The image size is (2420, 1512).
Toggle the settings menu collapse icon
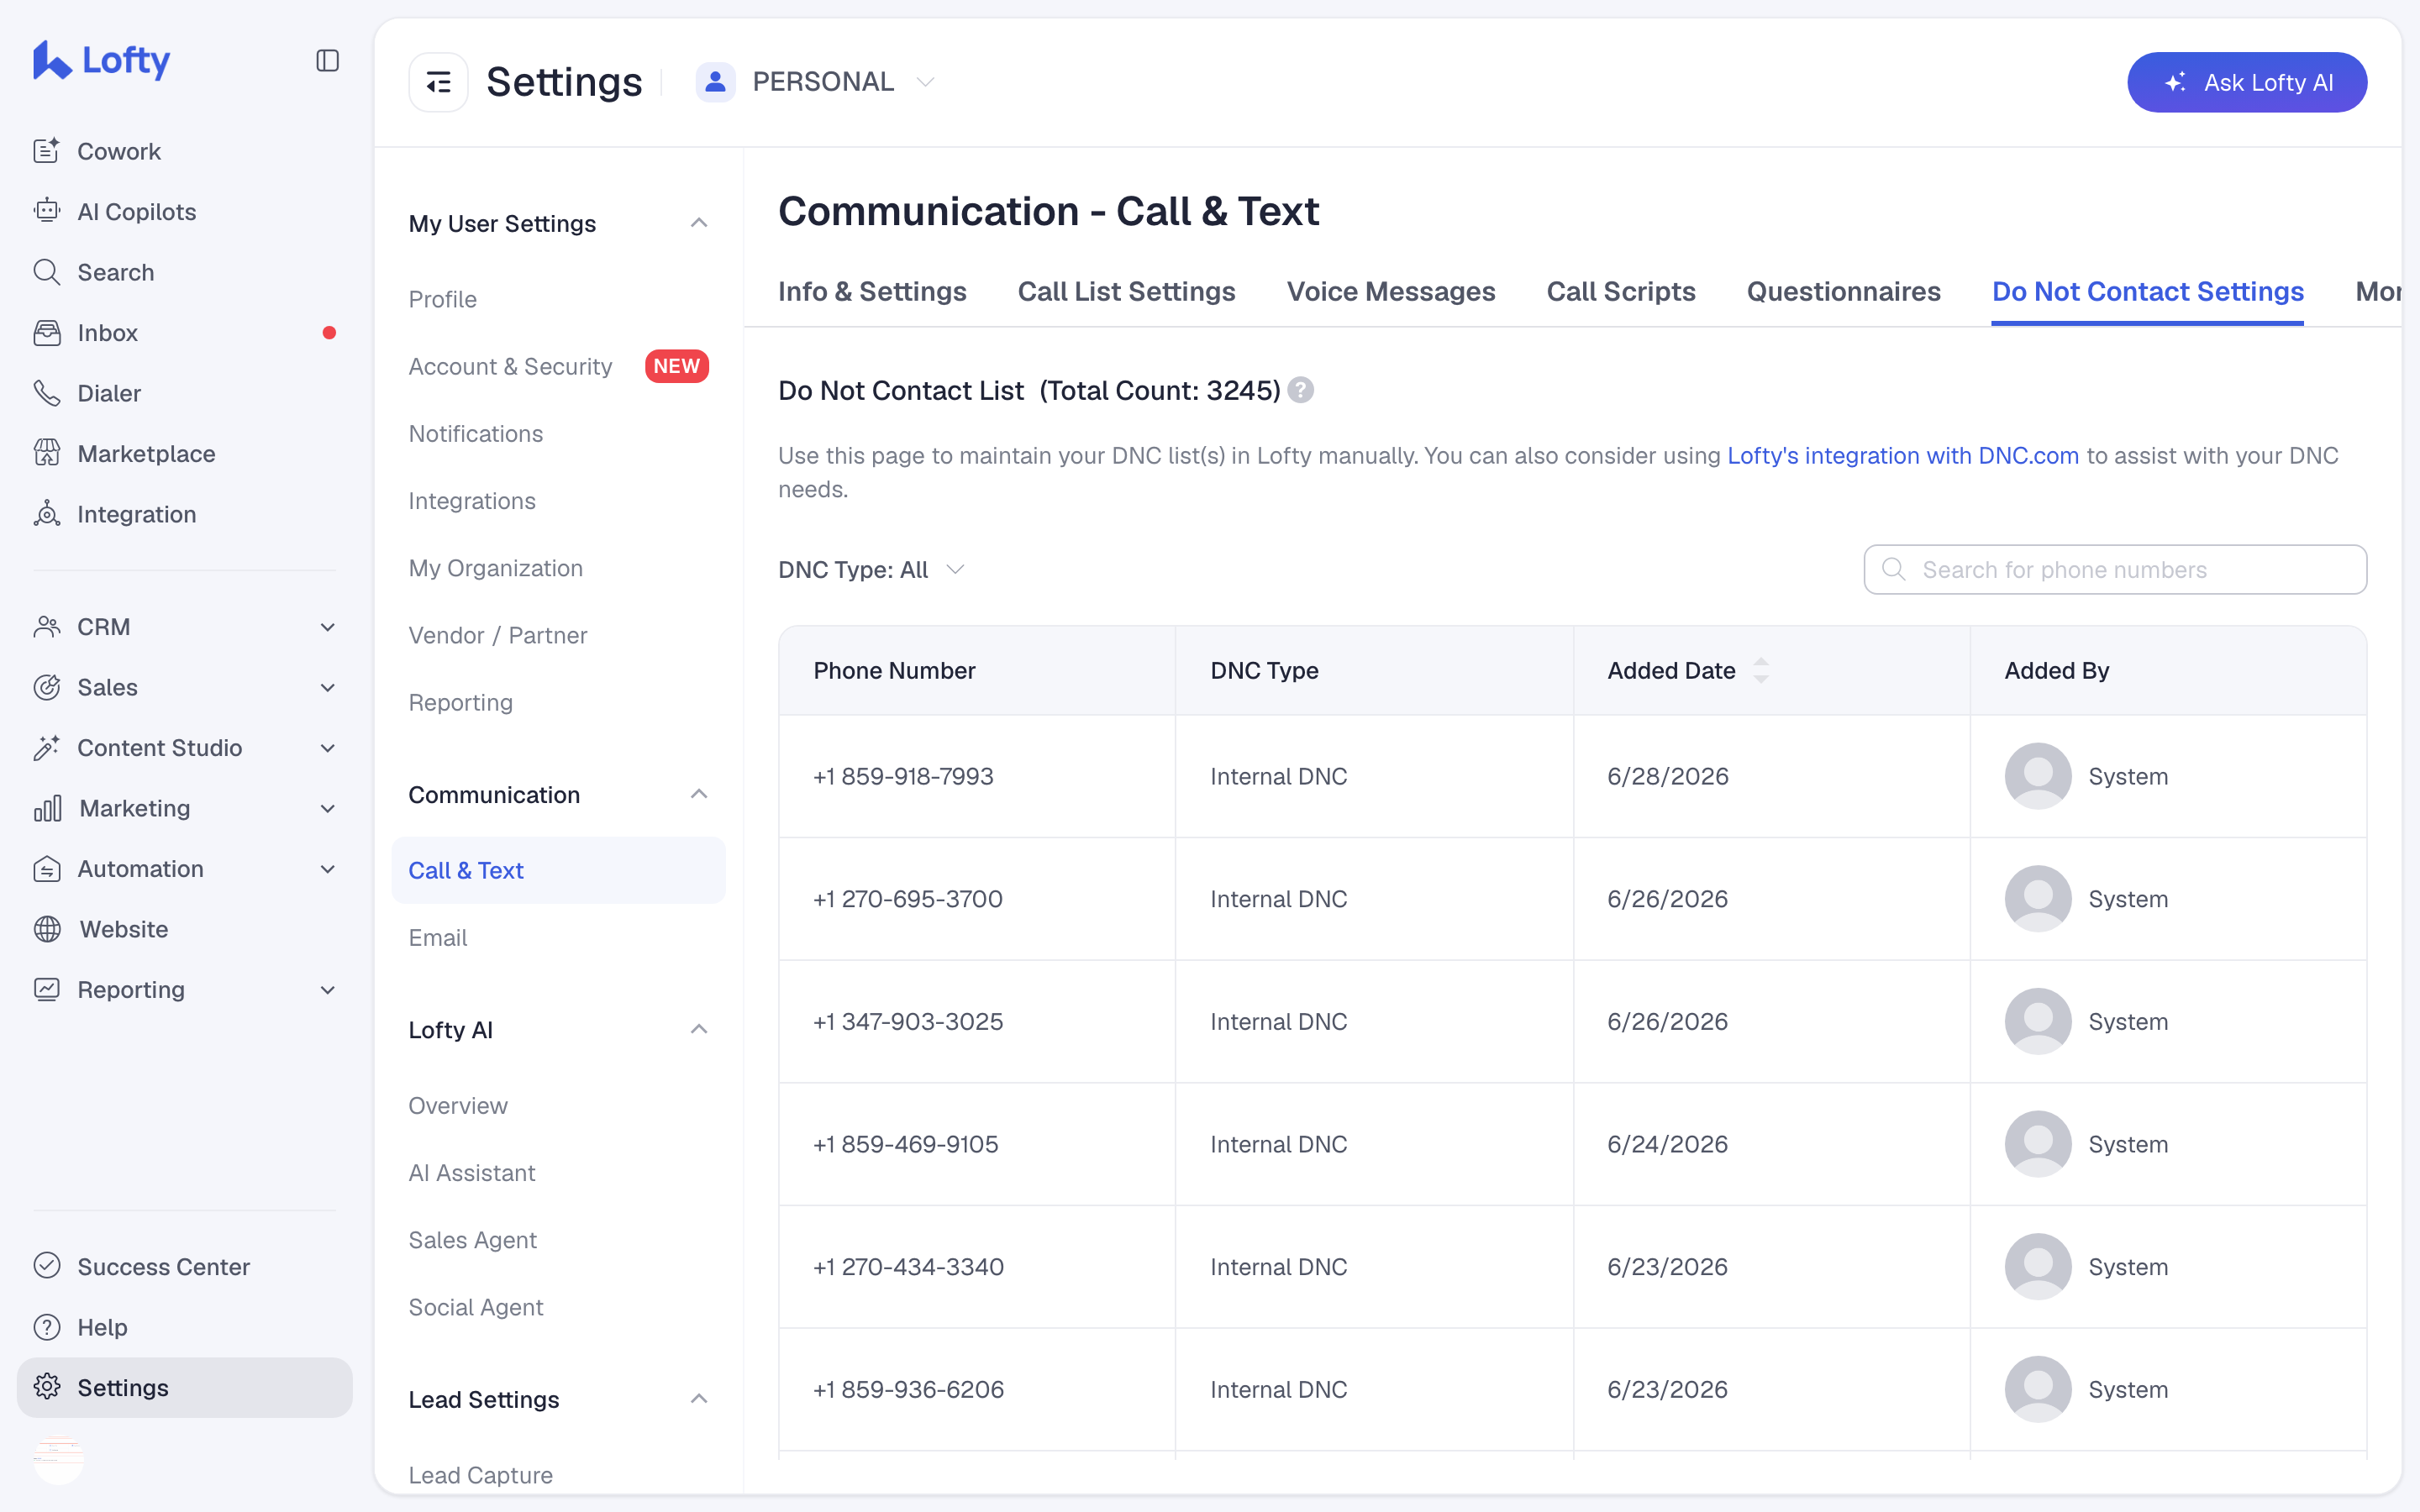[438, 82]
